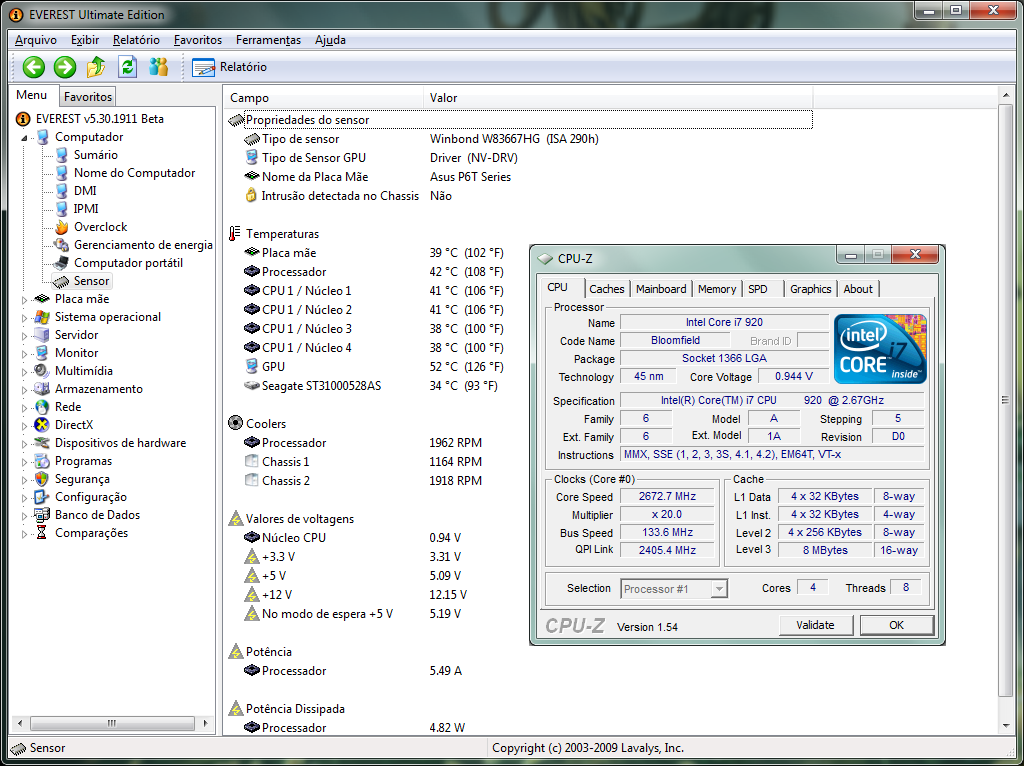Collapse the Computador tree node
The height and width of the screenshot is (766, 1024).
[x=24, y=138]
